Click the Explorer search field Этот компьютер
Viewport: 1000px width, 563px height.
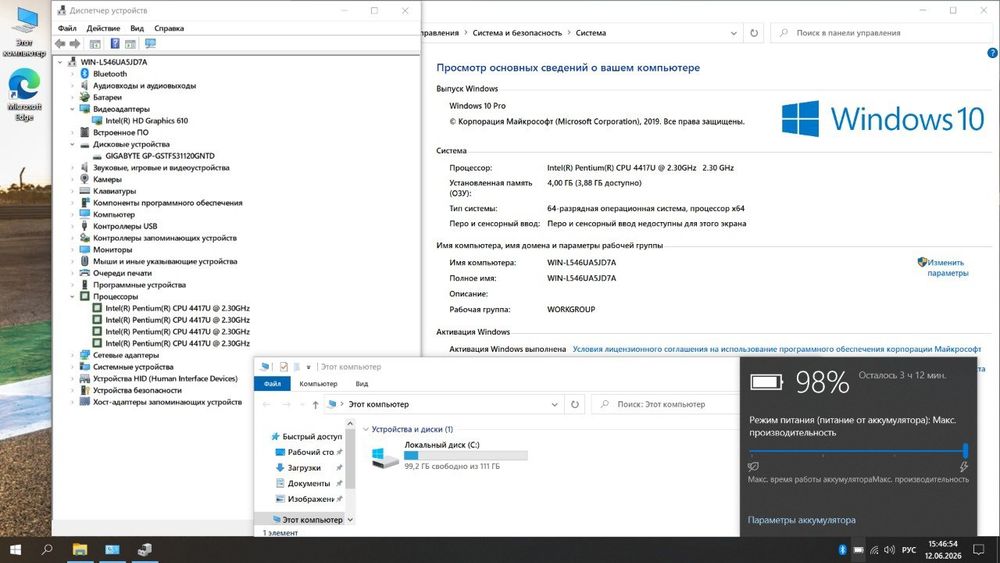click(664, 404)
